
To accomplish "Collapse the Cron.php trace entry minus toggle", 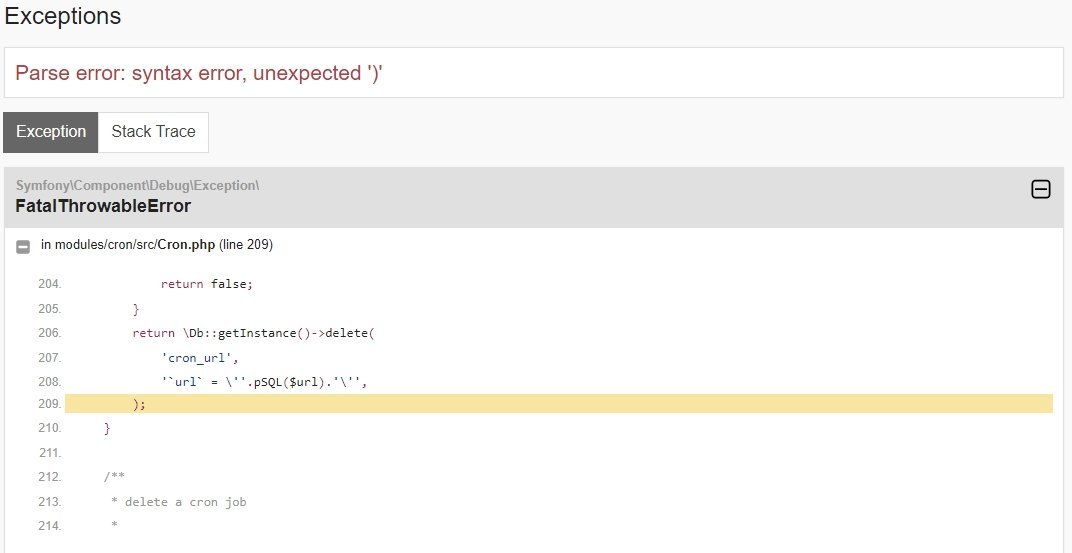I will click(x=23, y=247).
